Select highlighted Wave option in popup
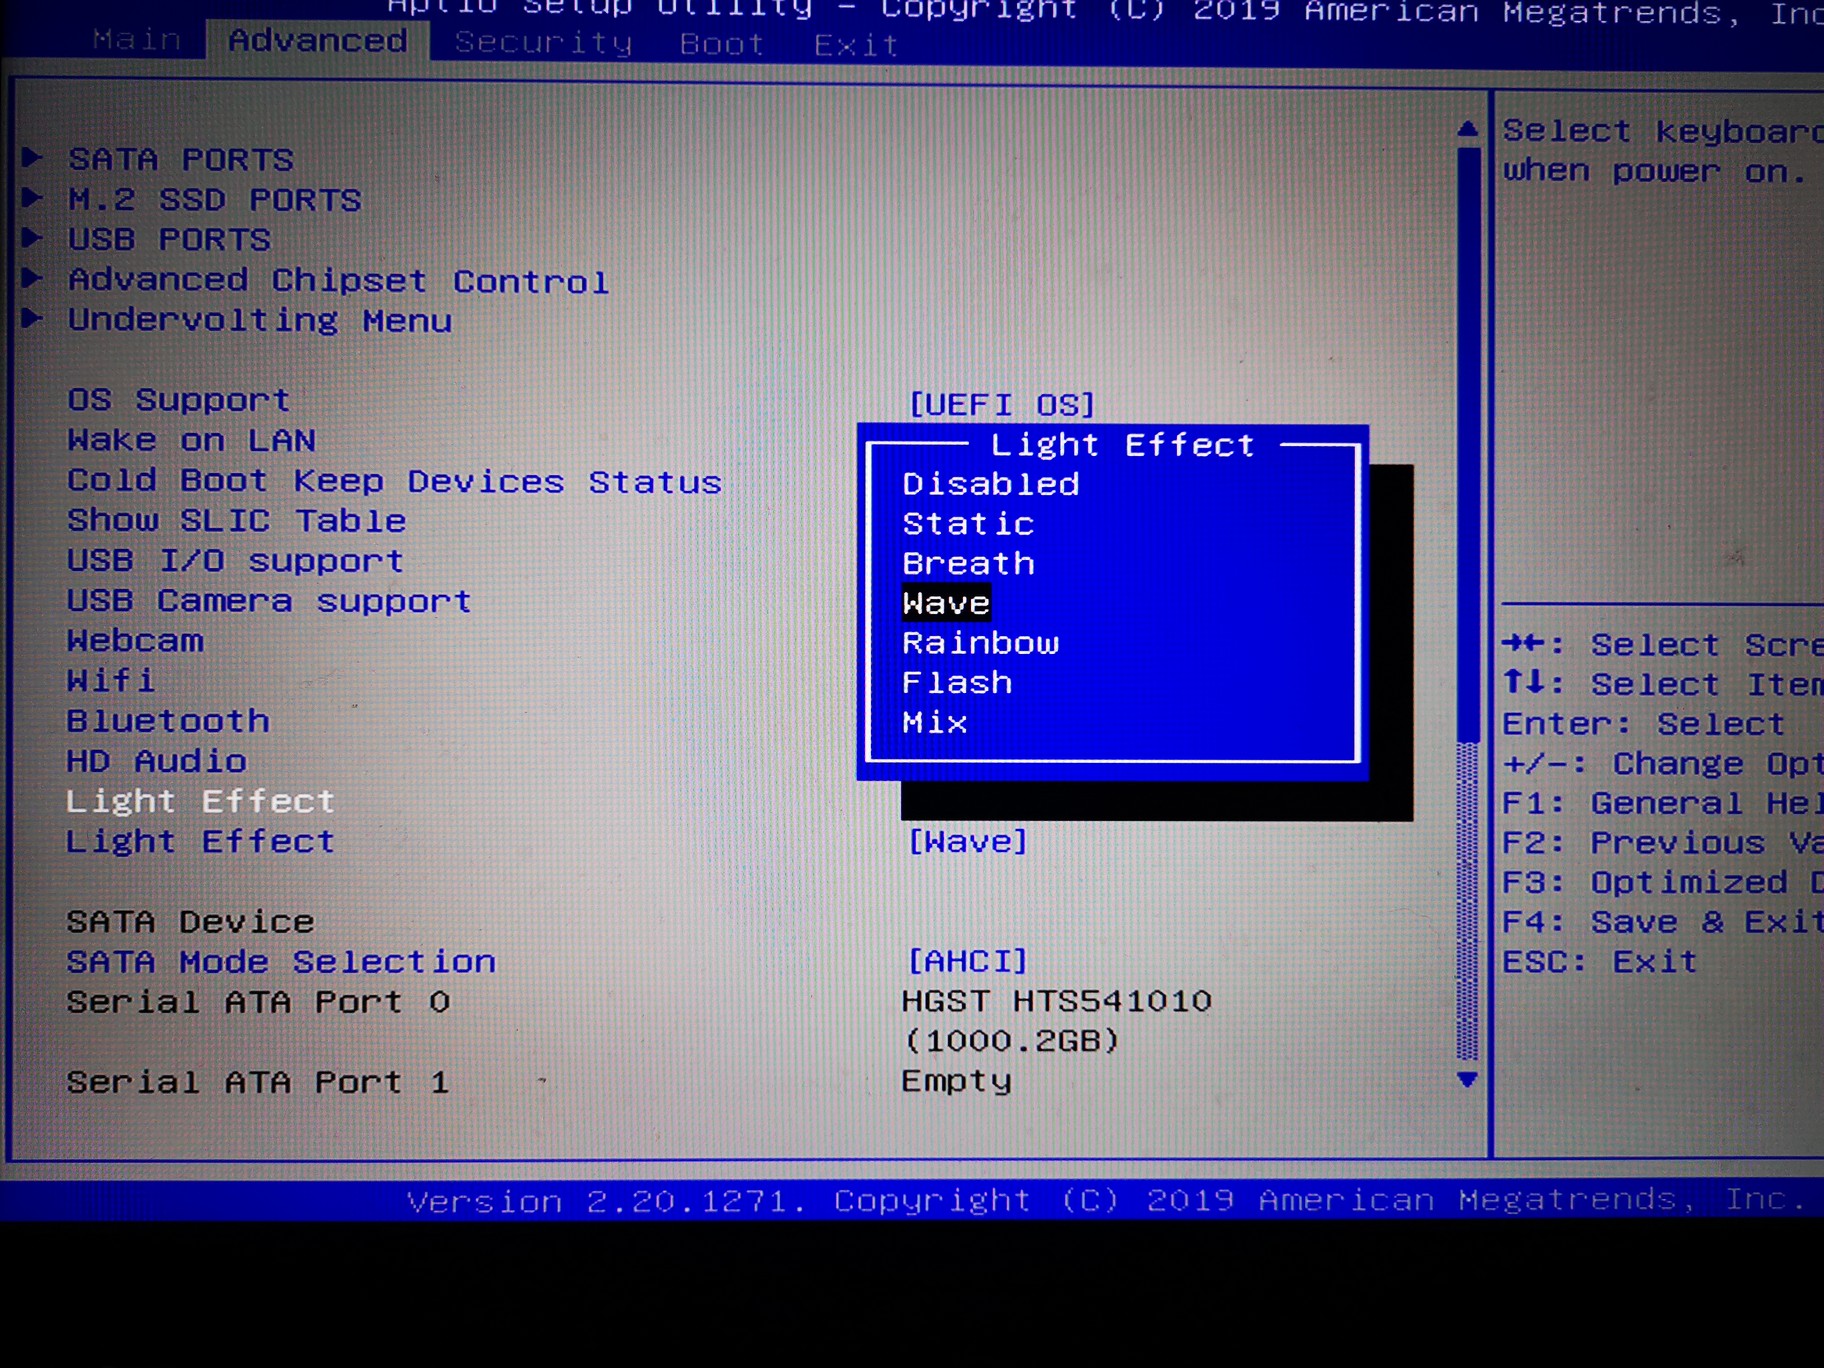 [x=946, y=603]
